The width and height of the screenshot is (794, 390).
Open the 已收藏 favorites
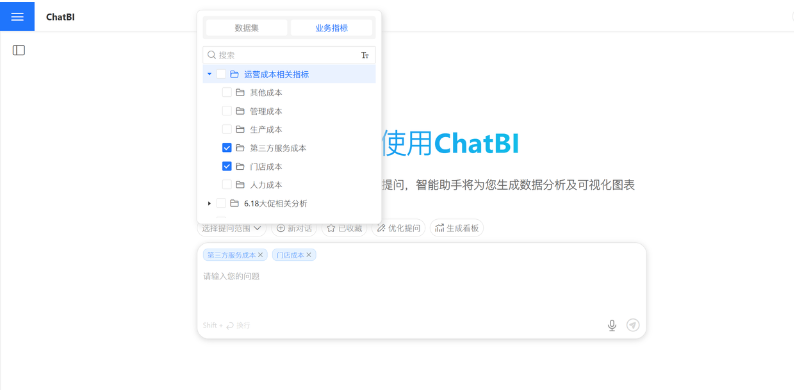point(344,228)
